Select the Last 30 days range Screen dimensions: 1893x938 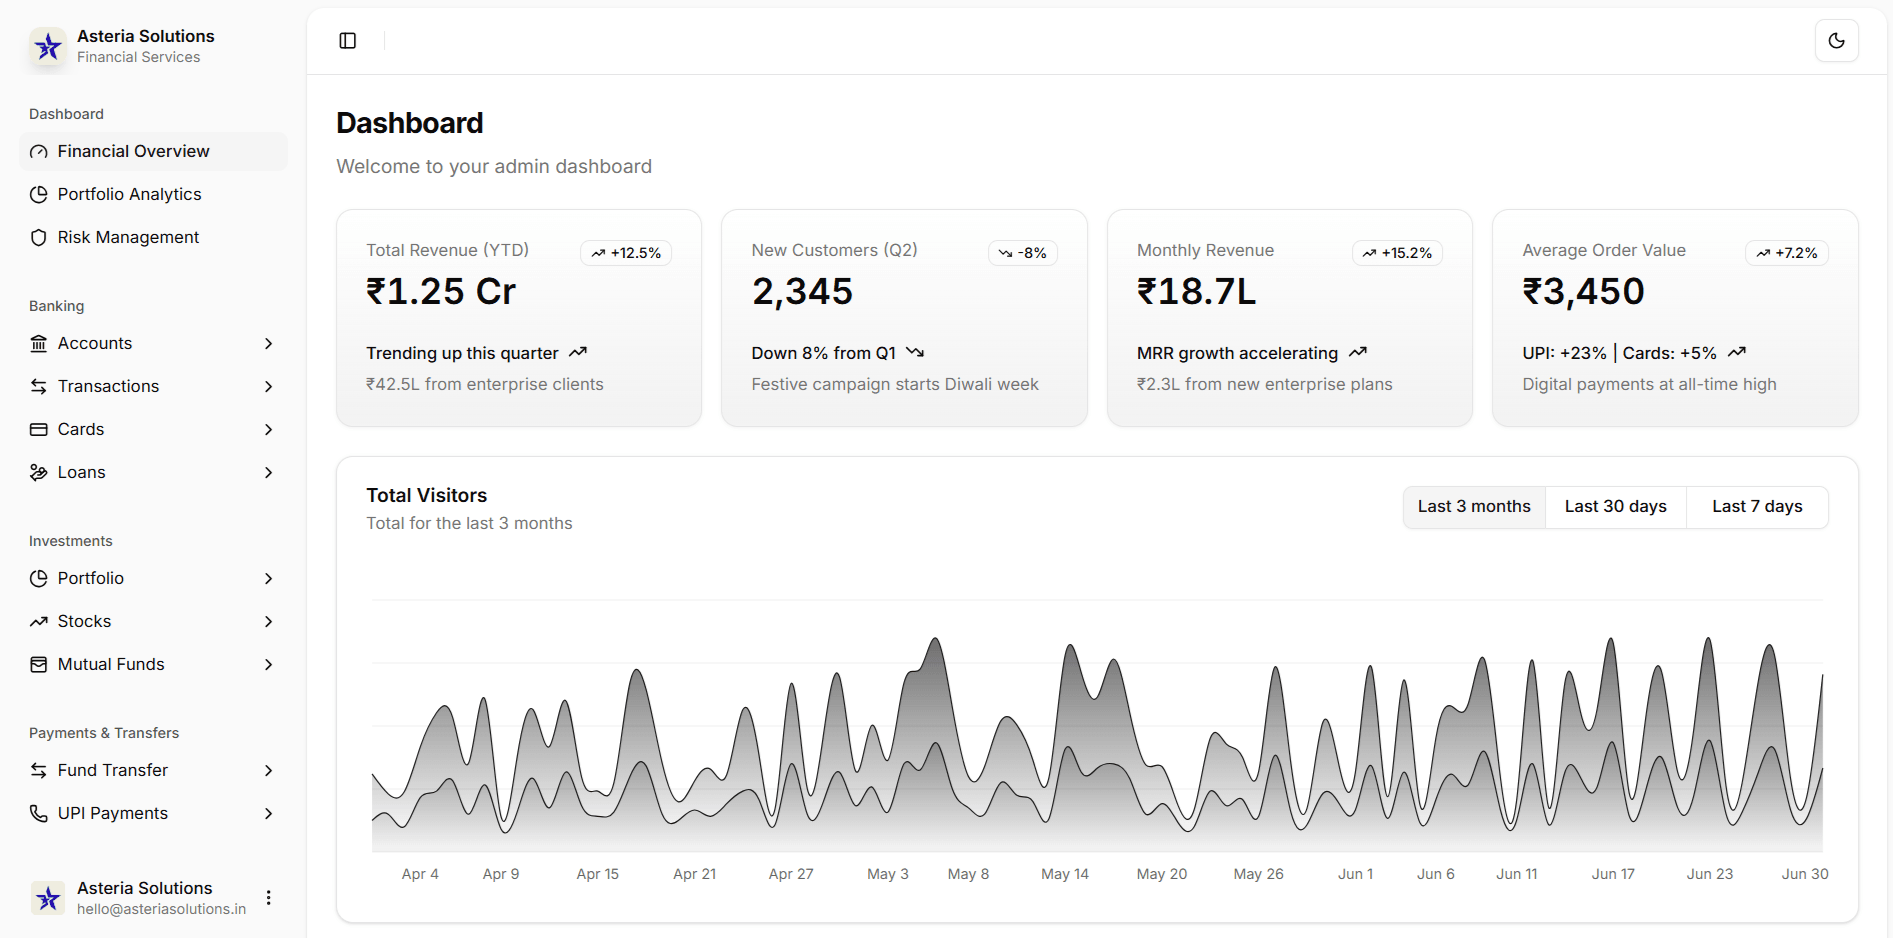[x=1616, y=507]
